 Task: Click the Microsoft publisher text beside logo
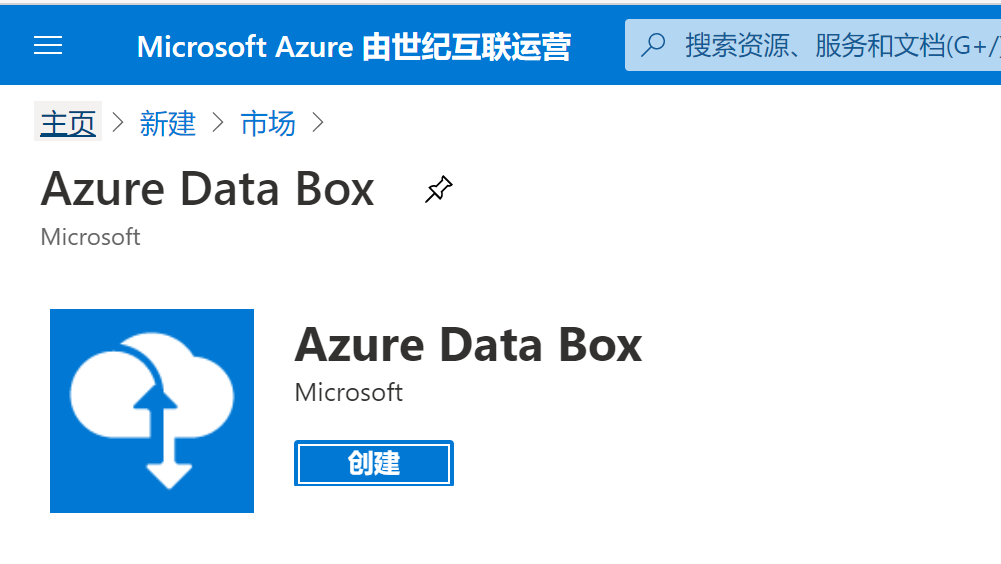pyautogui.click(x=349, y=392)
